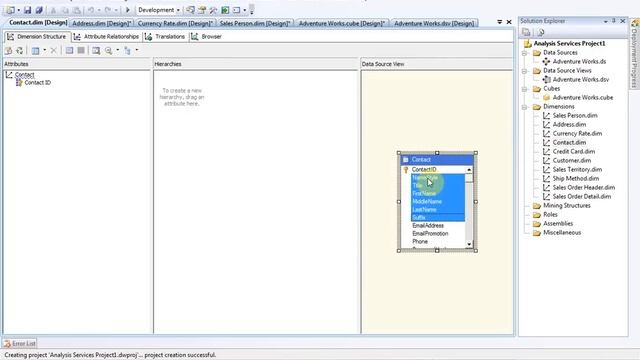Viewport: 640px width, 360px height.
Task: Select the Mining Structures folder
Action: pos(567,205)
